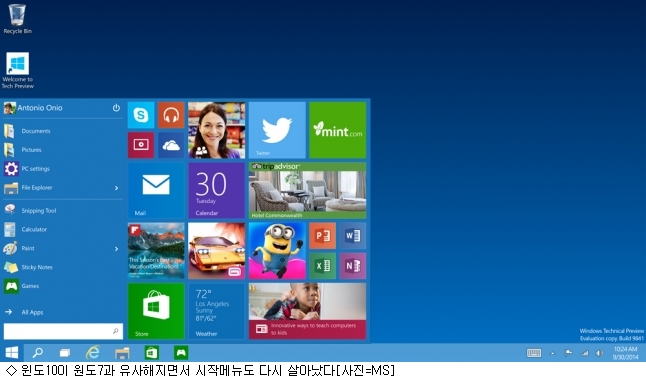Expand the Paint recent files arrow
The width and height of the screenshot is (646, 382).
point(116,248)
